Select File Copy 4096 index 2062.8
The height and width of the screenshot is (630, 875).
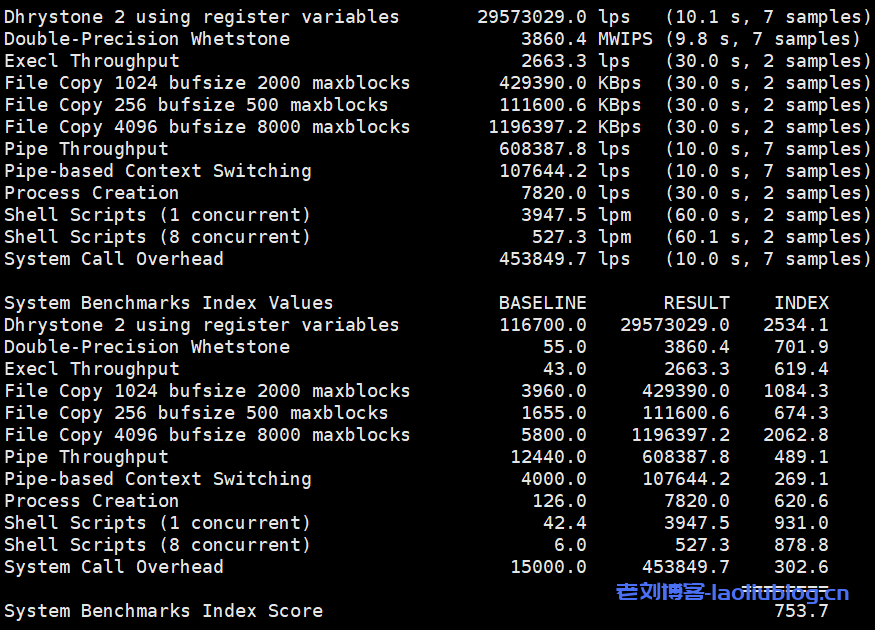pyautogui.click(x=795, y=435)
